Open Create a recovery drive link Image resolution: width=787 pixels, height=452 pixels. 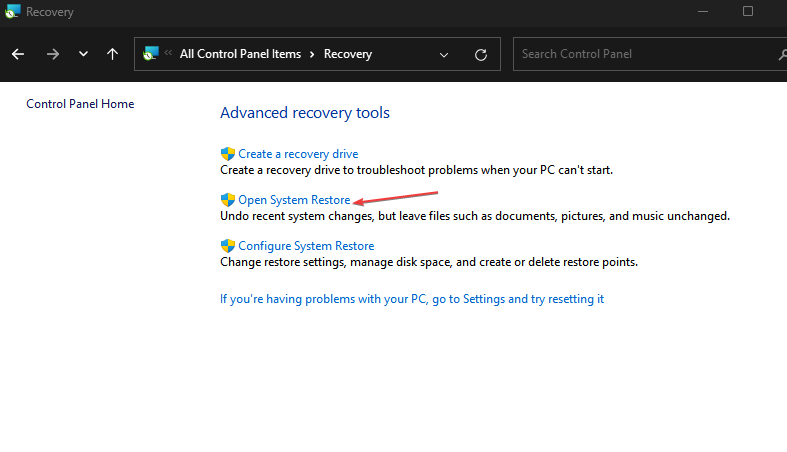pos(298,154)
